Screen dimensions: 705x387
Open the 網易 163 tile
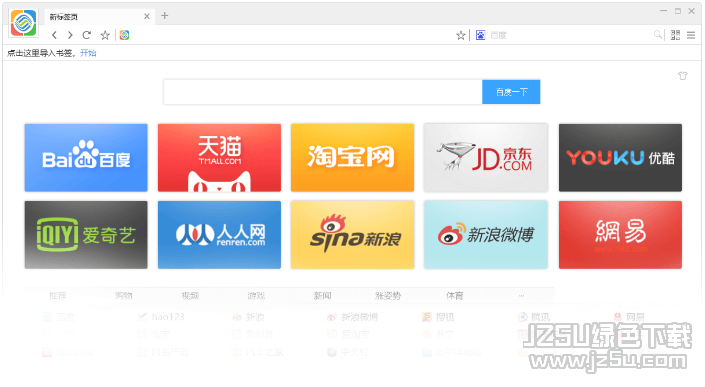point(620,235)
